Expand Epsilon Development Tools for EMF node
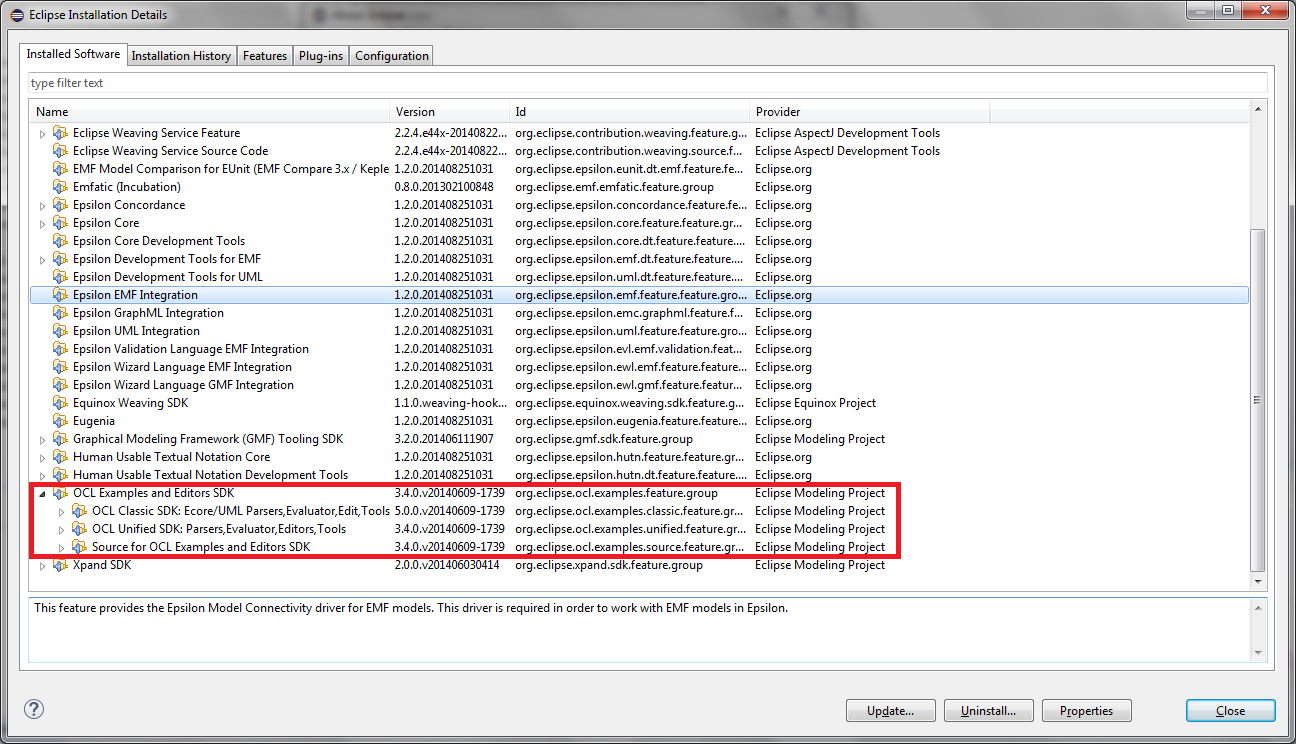Screen dimensions: 1296x744 (x=42, y=259)
